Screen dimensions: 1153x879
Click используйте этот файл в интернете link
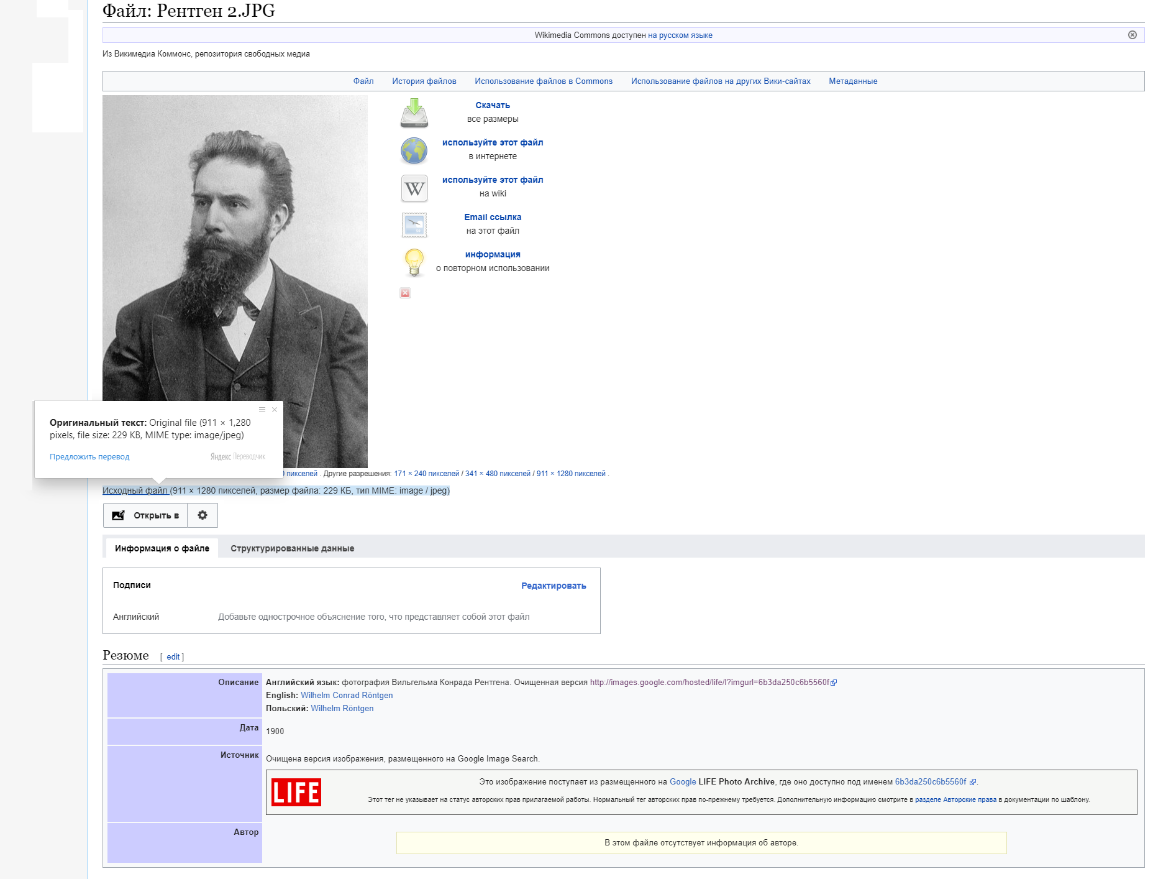point(493,143)
